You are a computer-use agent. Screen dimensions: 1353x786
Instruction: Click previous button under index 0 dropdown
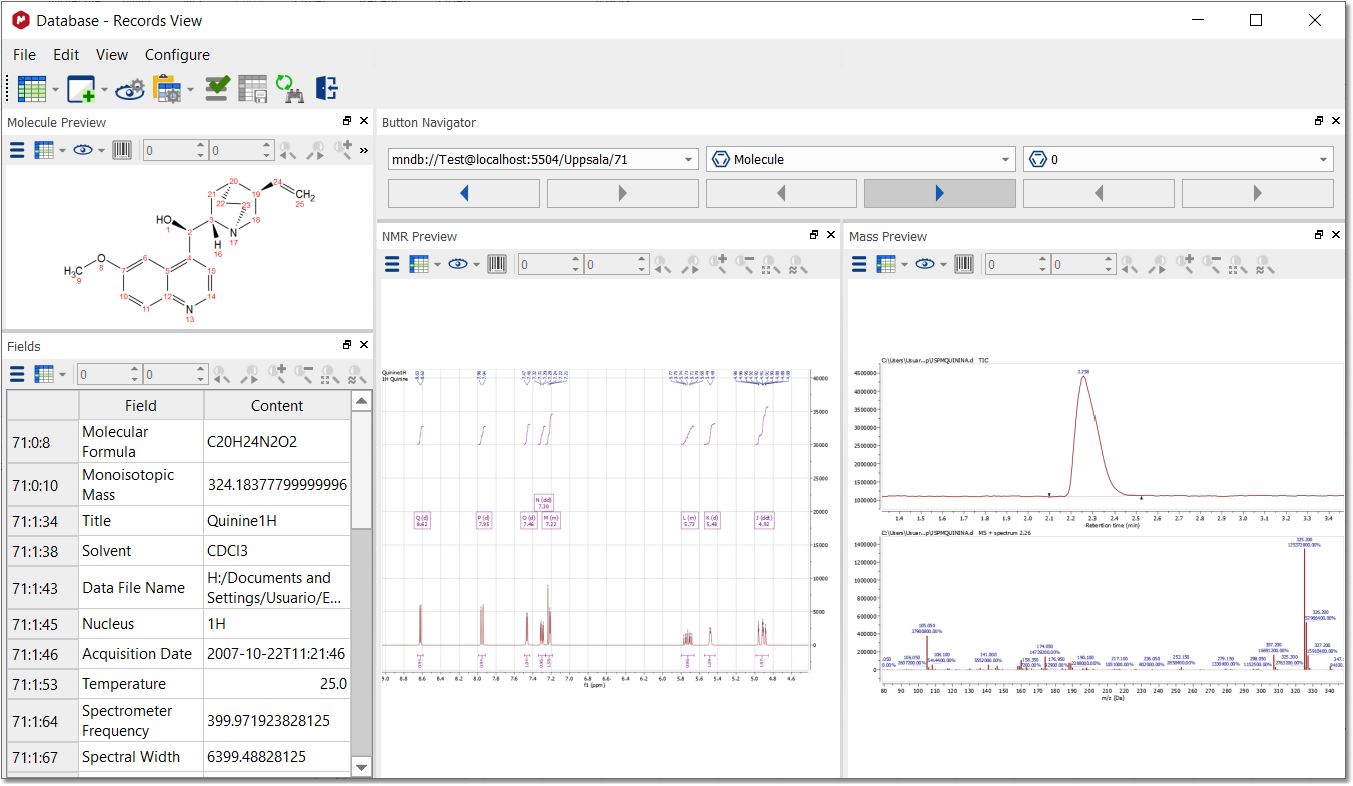pos(1099,193)
